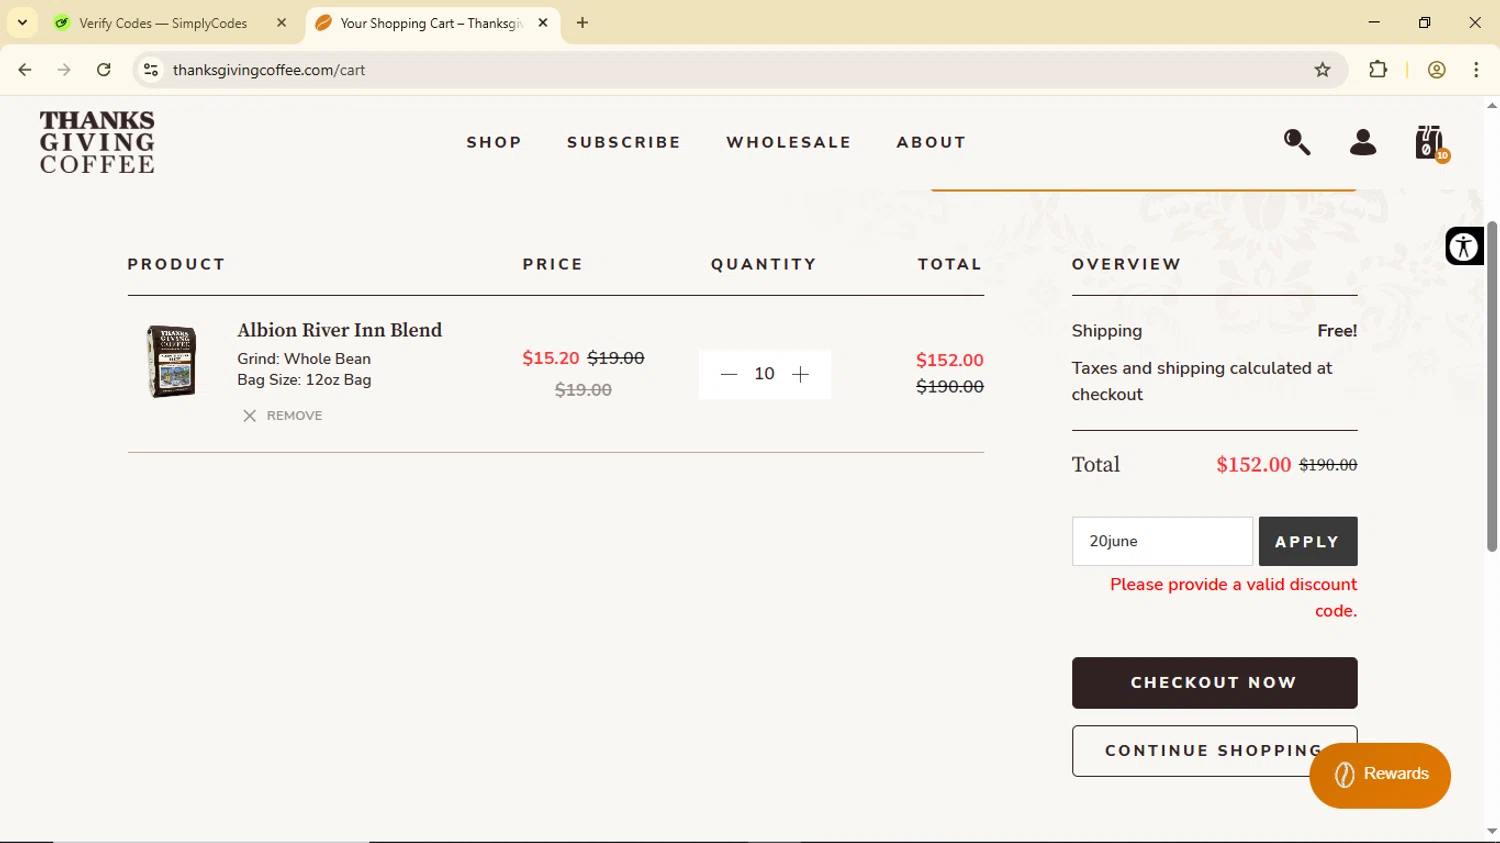Click the quantity value 10
Screen dimensions: 1500x843
click(764, 374)
